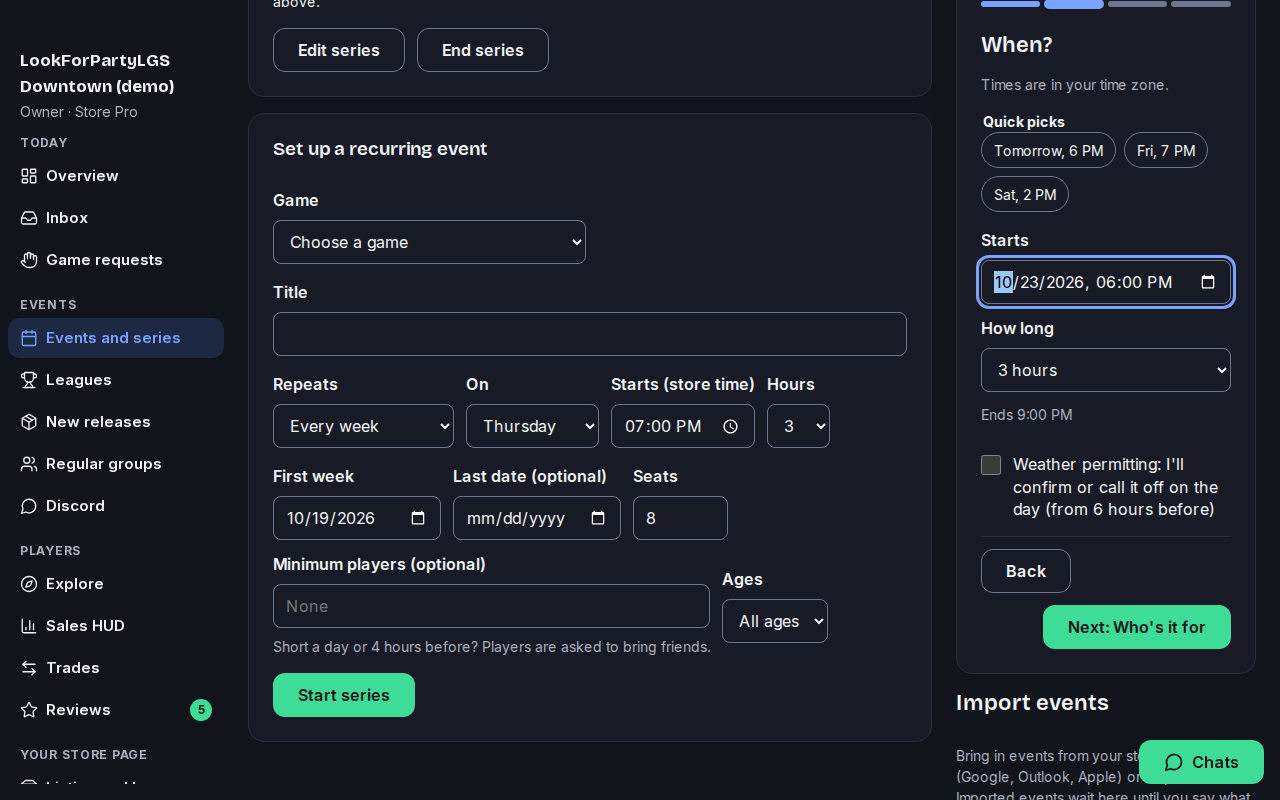Open the Starts datetime calendar picker icon
The image size is (1280, 800).
point(1208,282)
